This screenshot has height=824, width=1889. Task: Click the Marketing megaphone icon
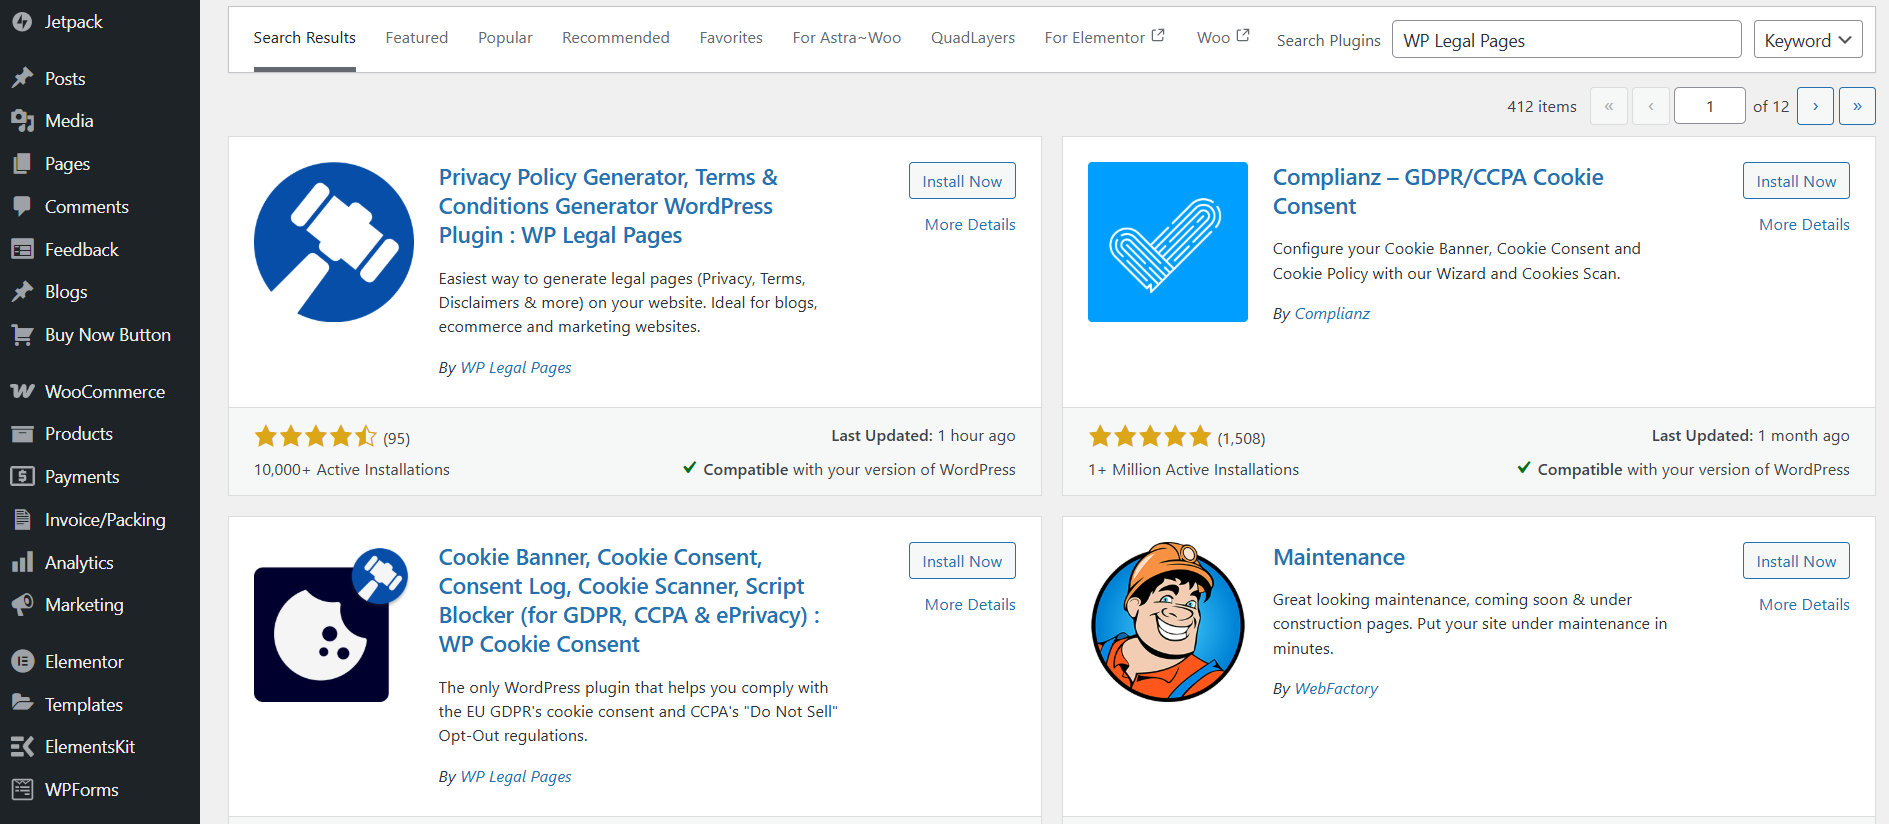22,605
